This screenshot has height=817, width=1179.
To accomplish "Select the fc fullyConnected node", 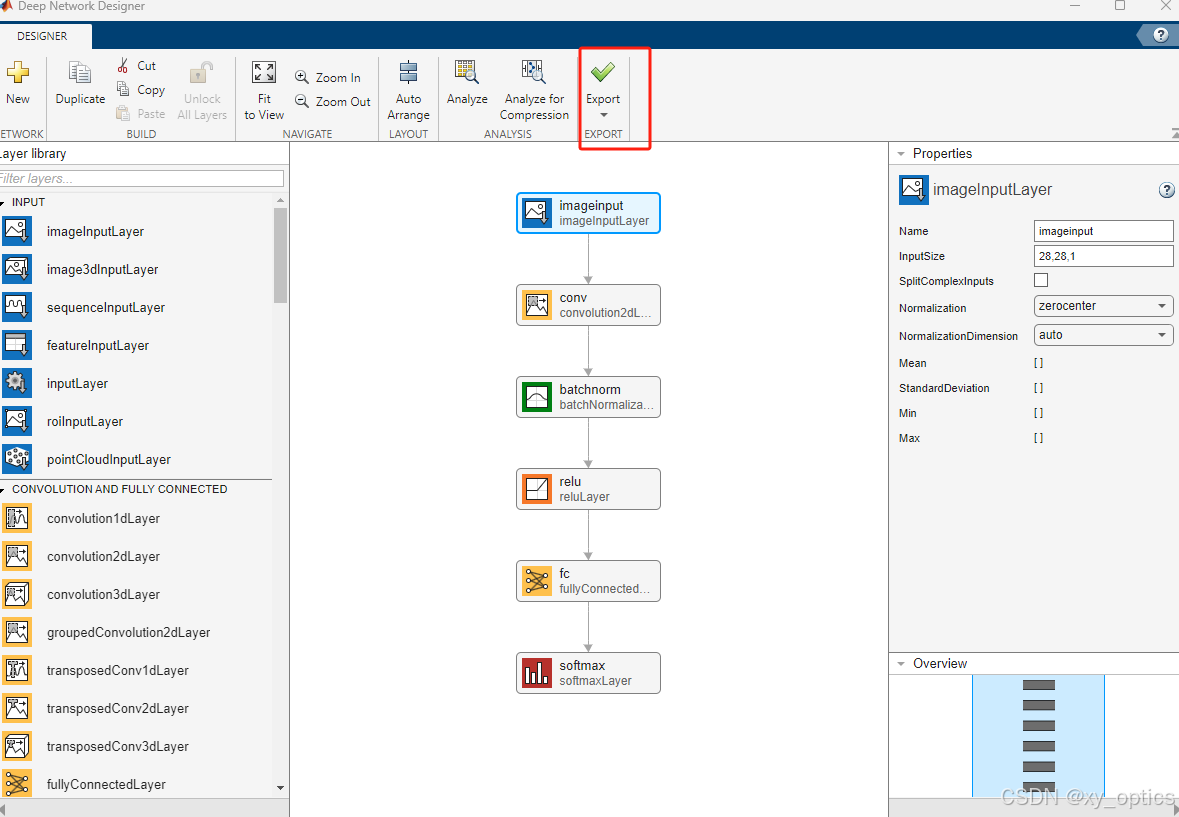I will point(588,581).
